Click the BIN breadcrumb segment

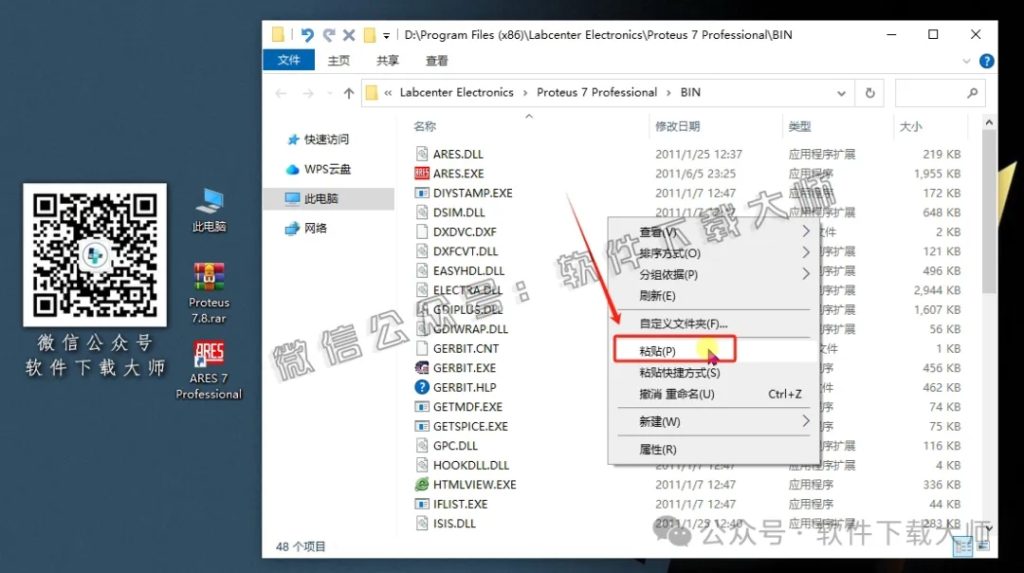[x=690, y=93]
